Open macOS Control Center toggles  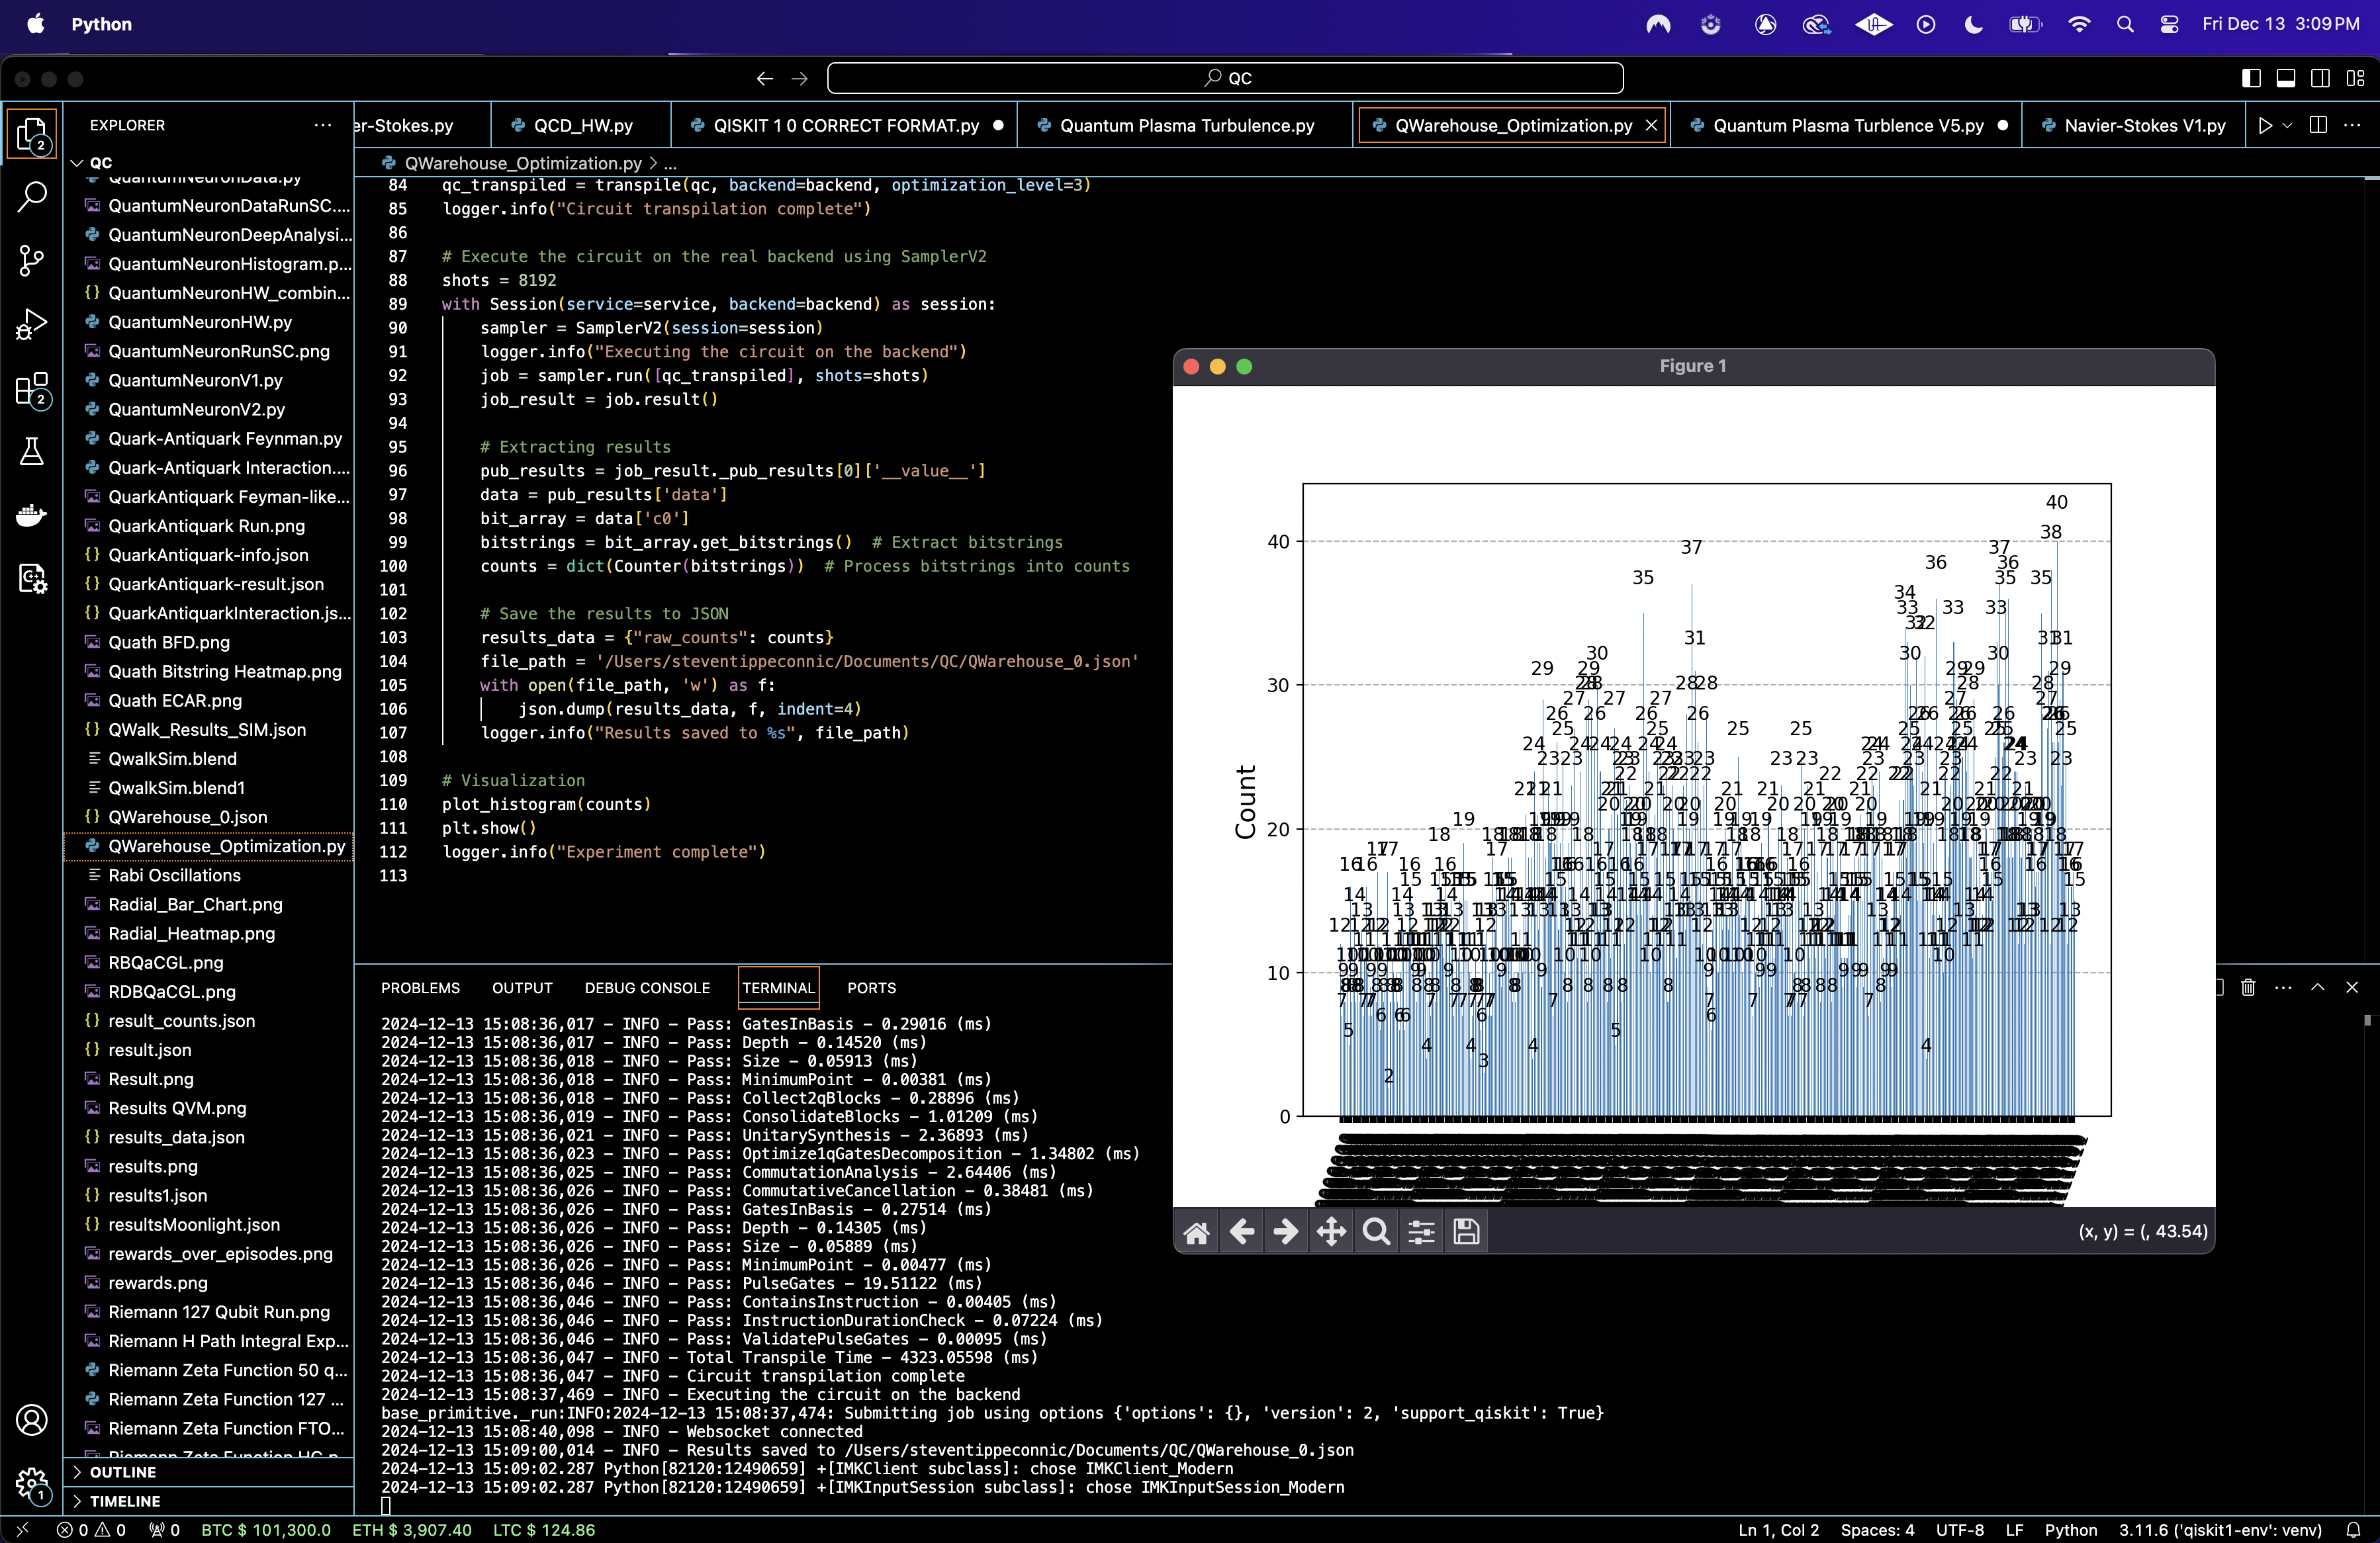point(2169,24)
